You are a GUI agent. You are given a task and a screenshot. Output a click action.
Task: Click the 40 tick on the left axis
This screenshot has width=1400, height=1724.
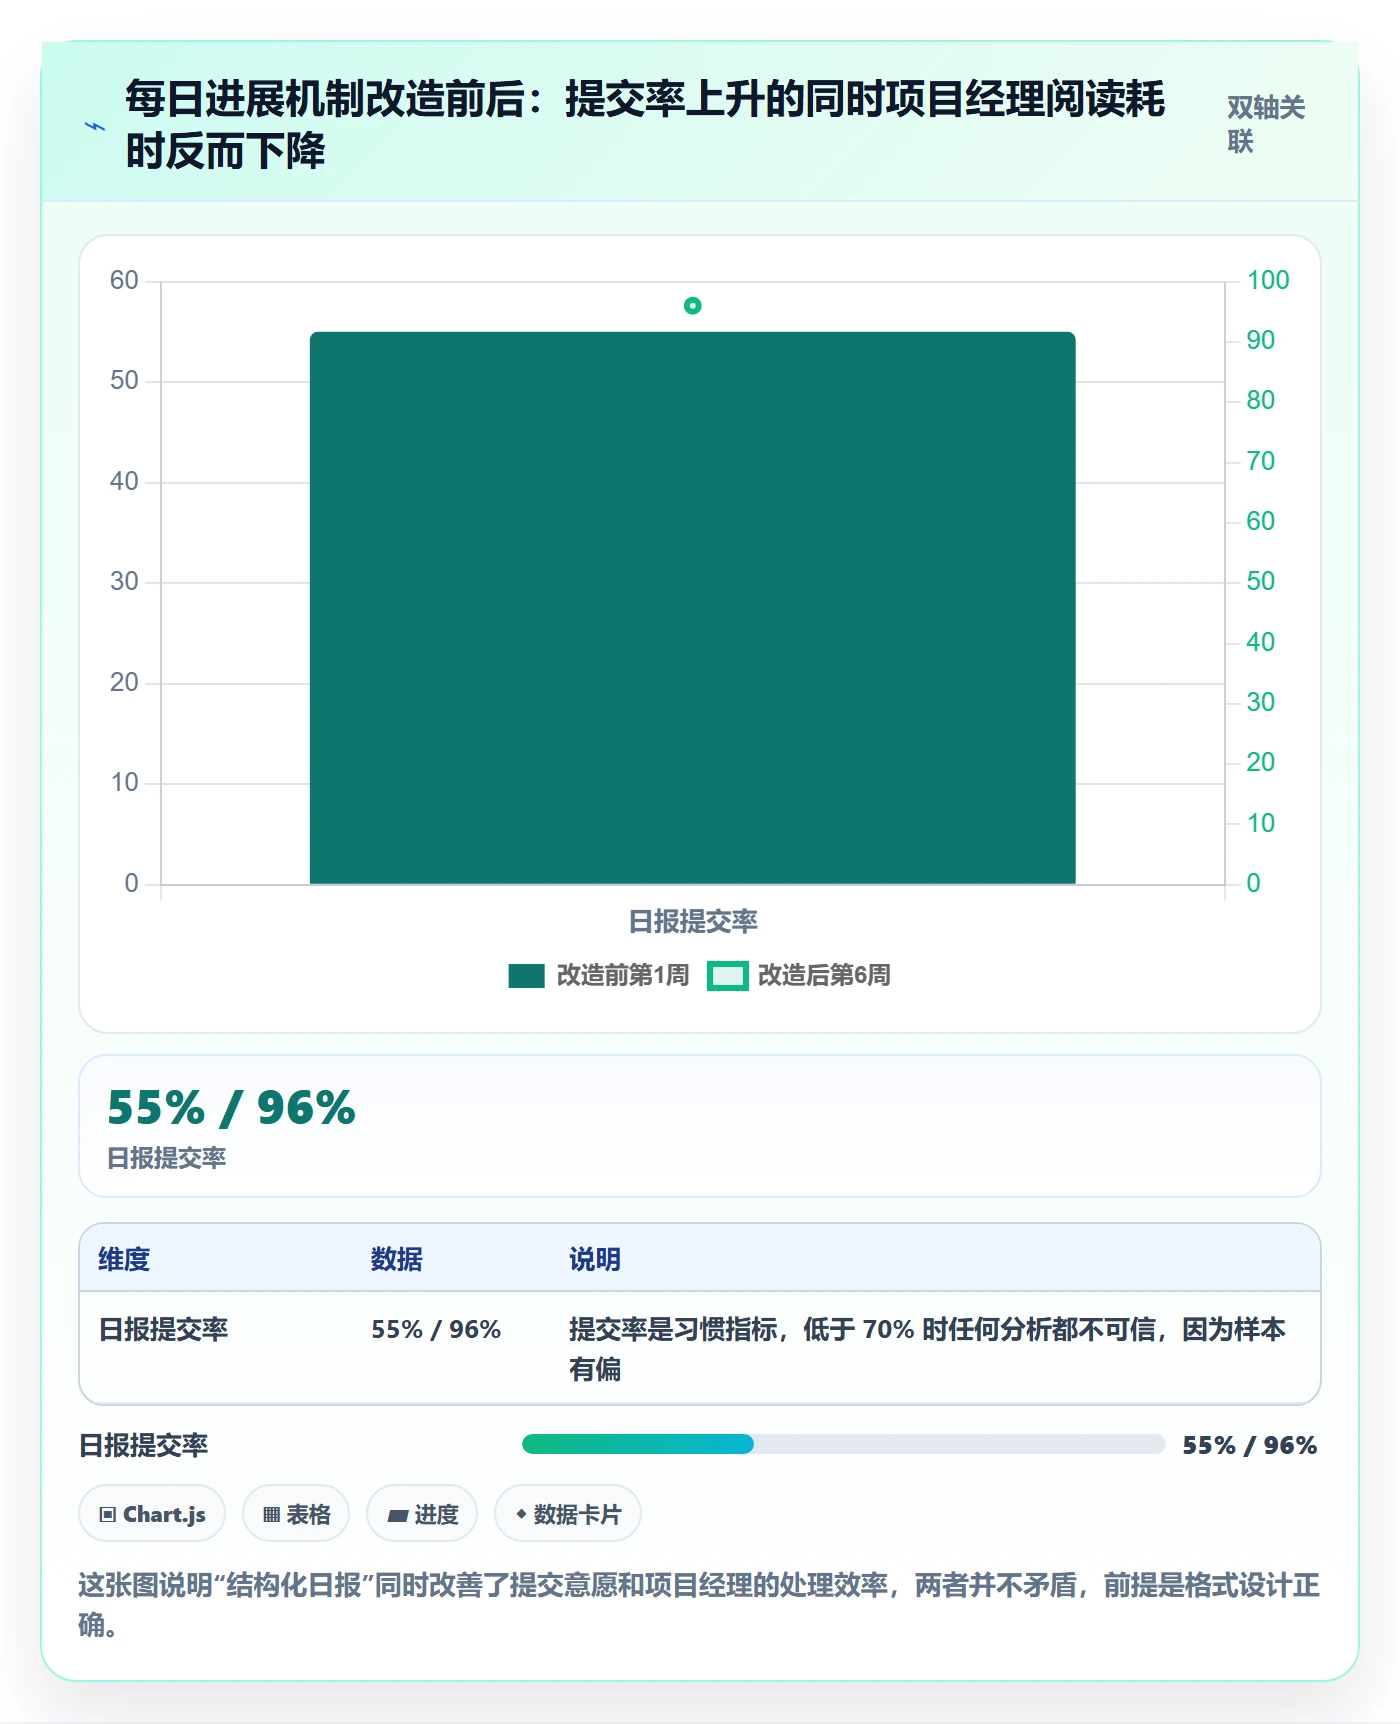(124, 481)
